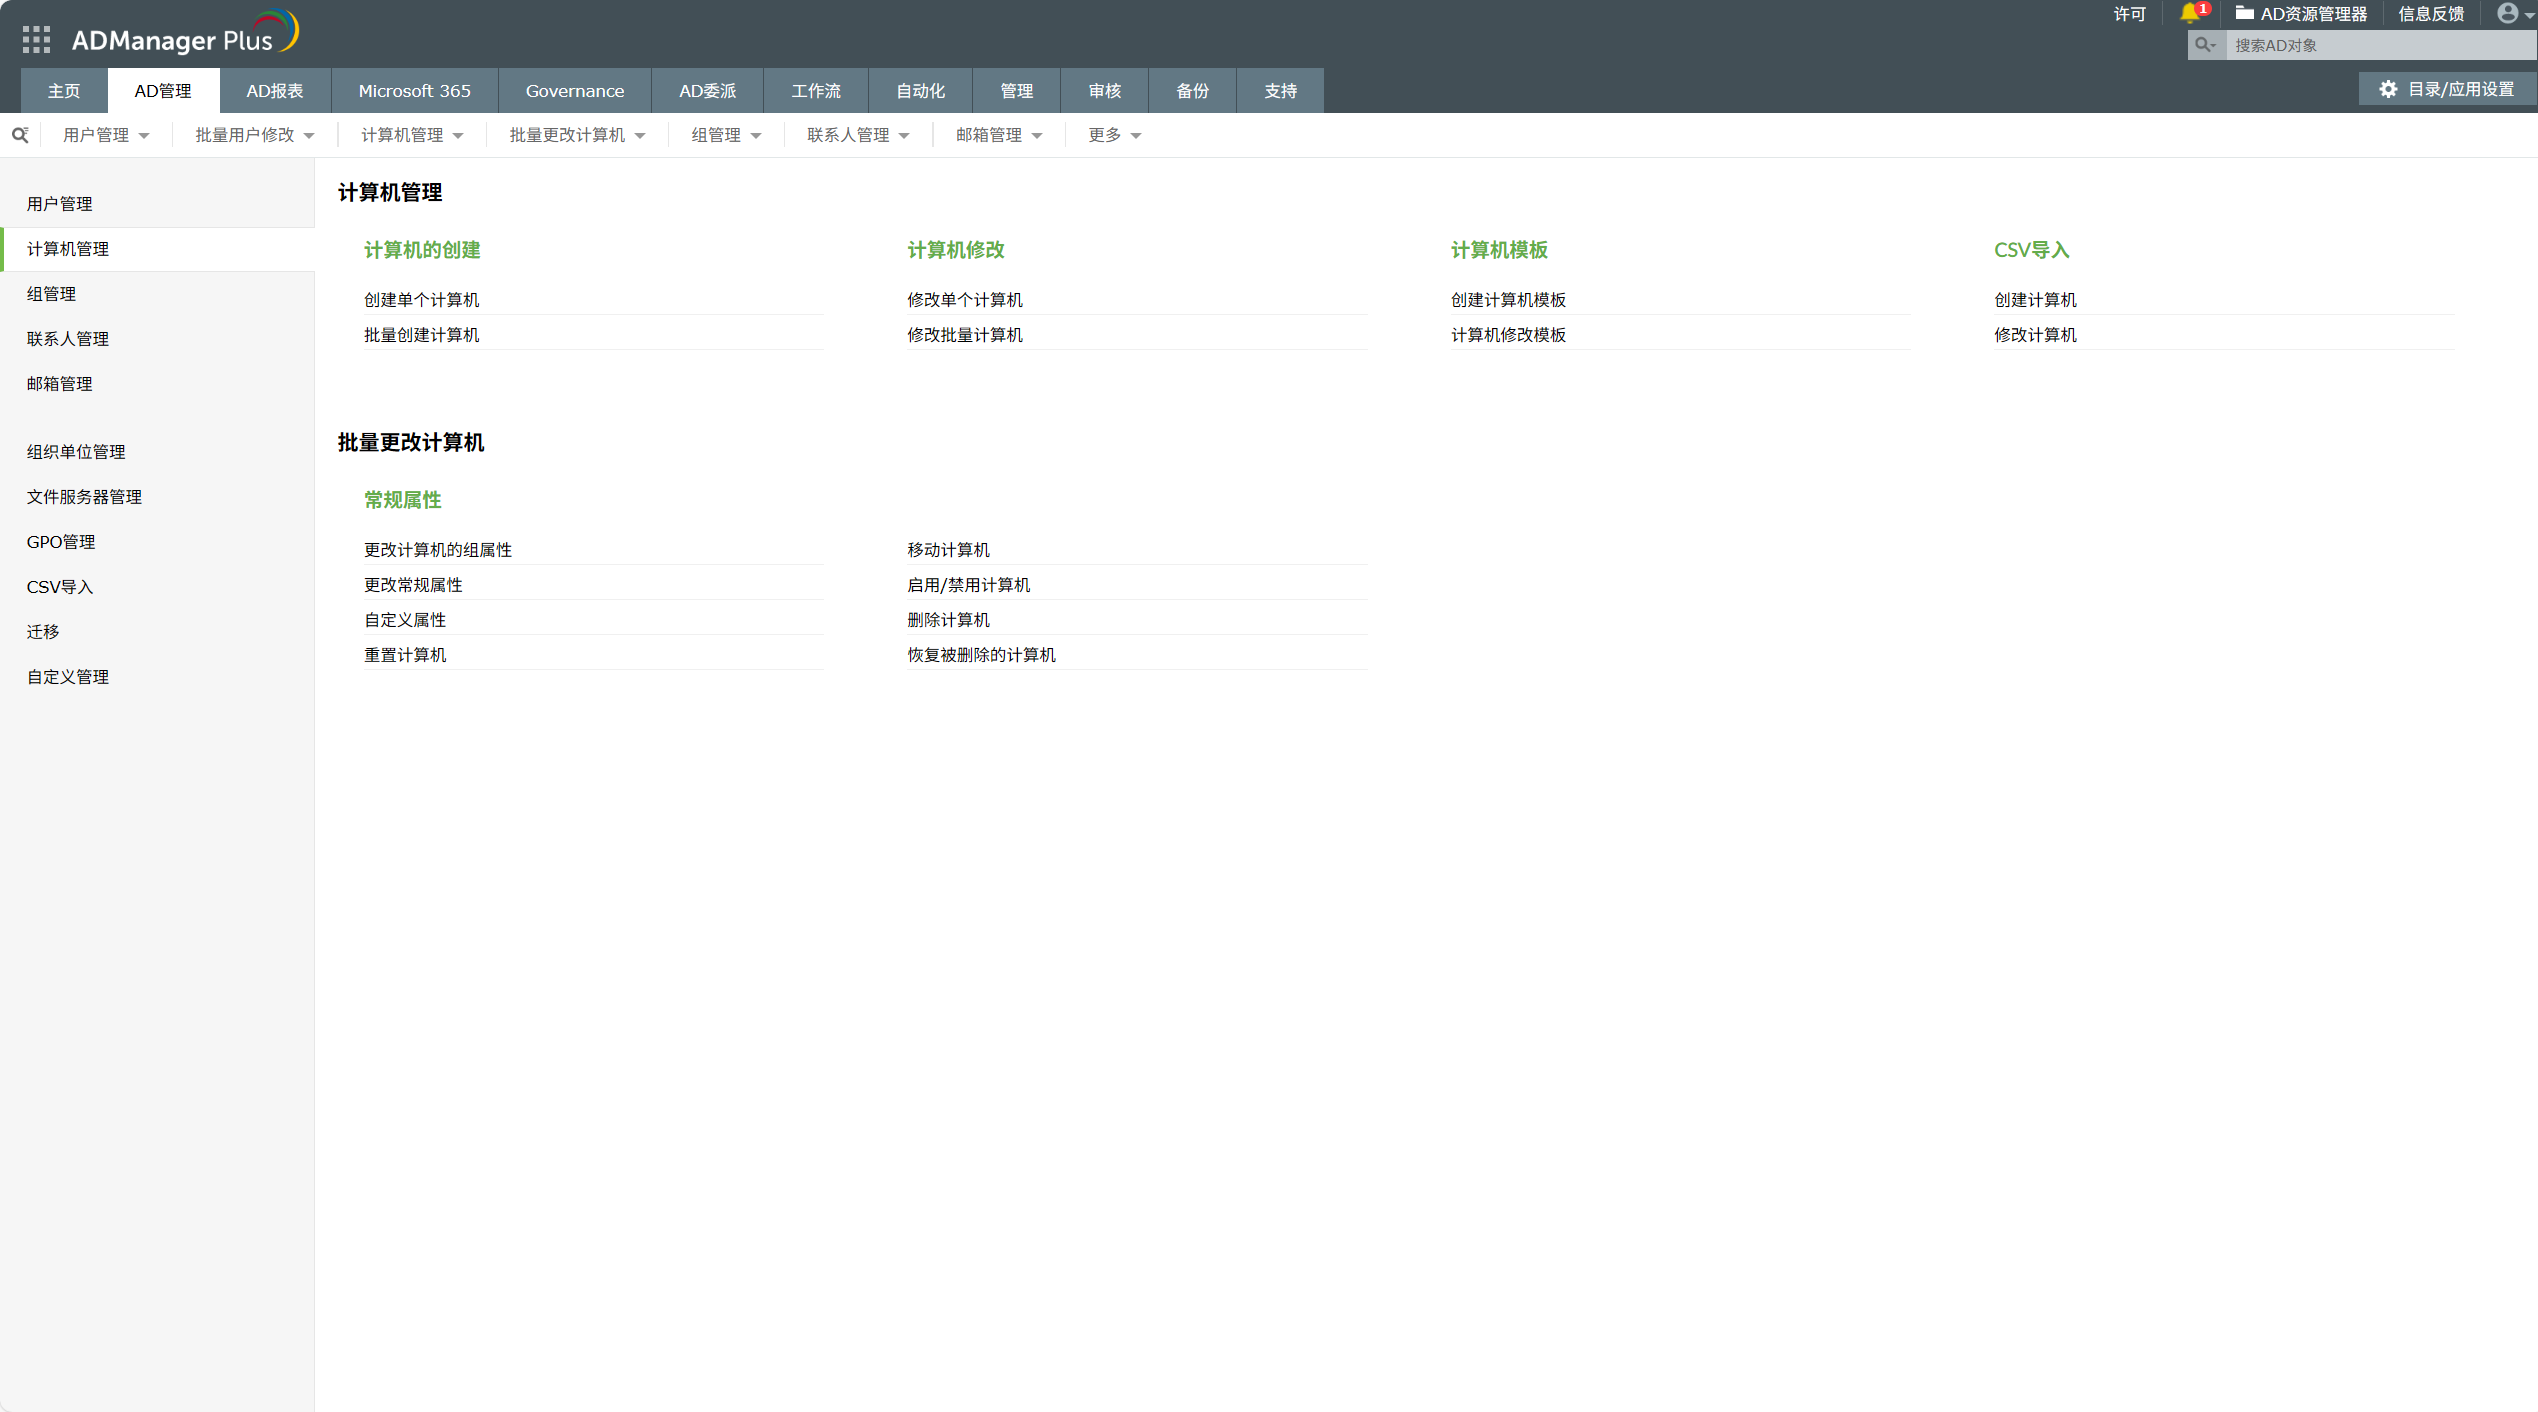The image size is (2538, 1412).
Task: Click the search magnifier in the navigation bar
Action: tap(20, 134)
